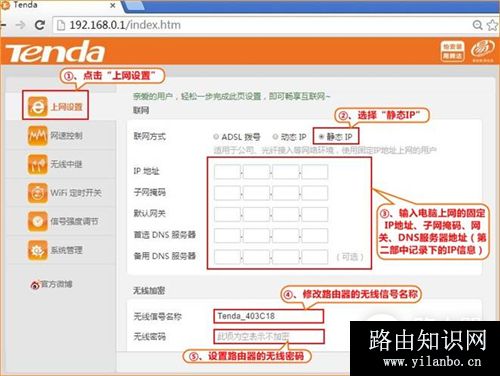Image resolution: width=500 pixels, height=376 pixels.
Task: Click third octet box of 备用 DNS 服务器
Action: click(286, 257)
